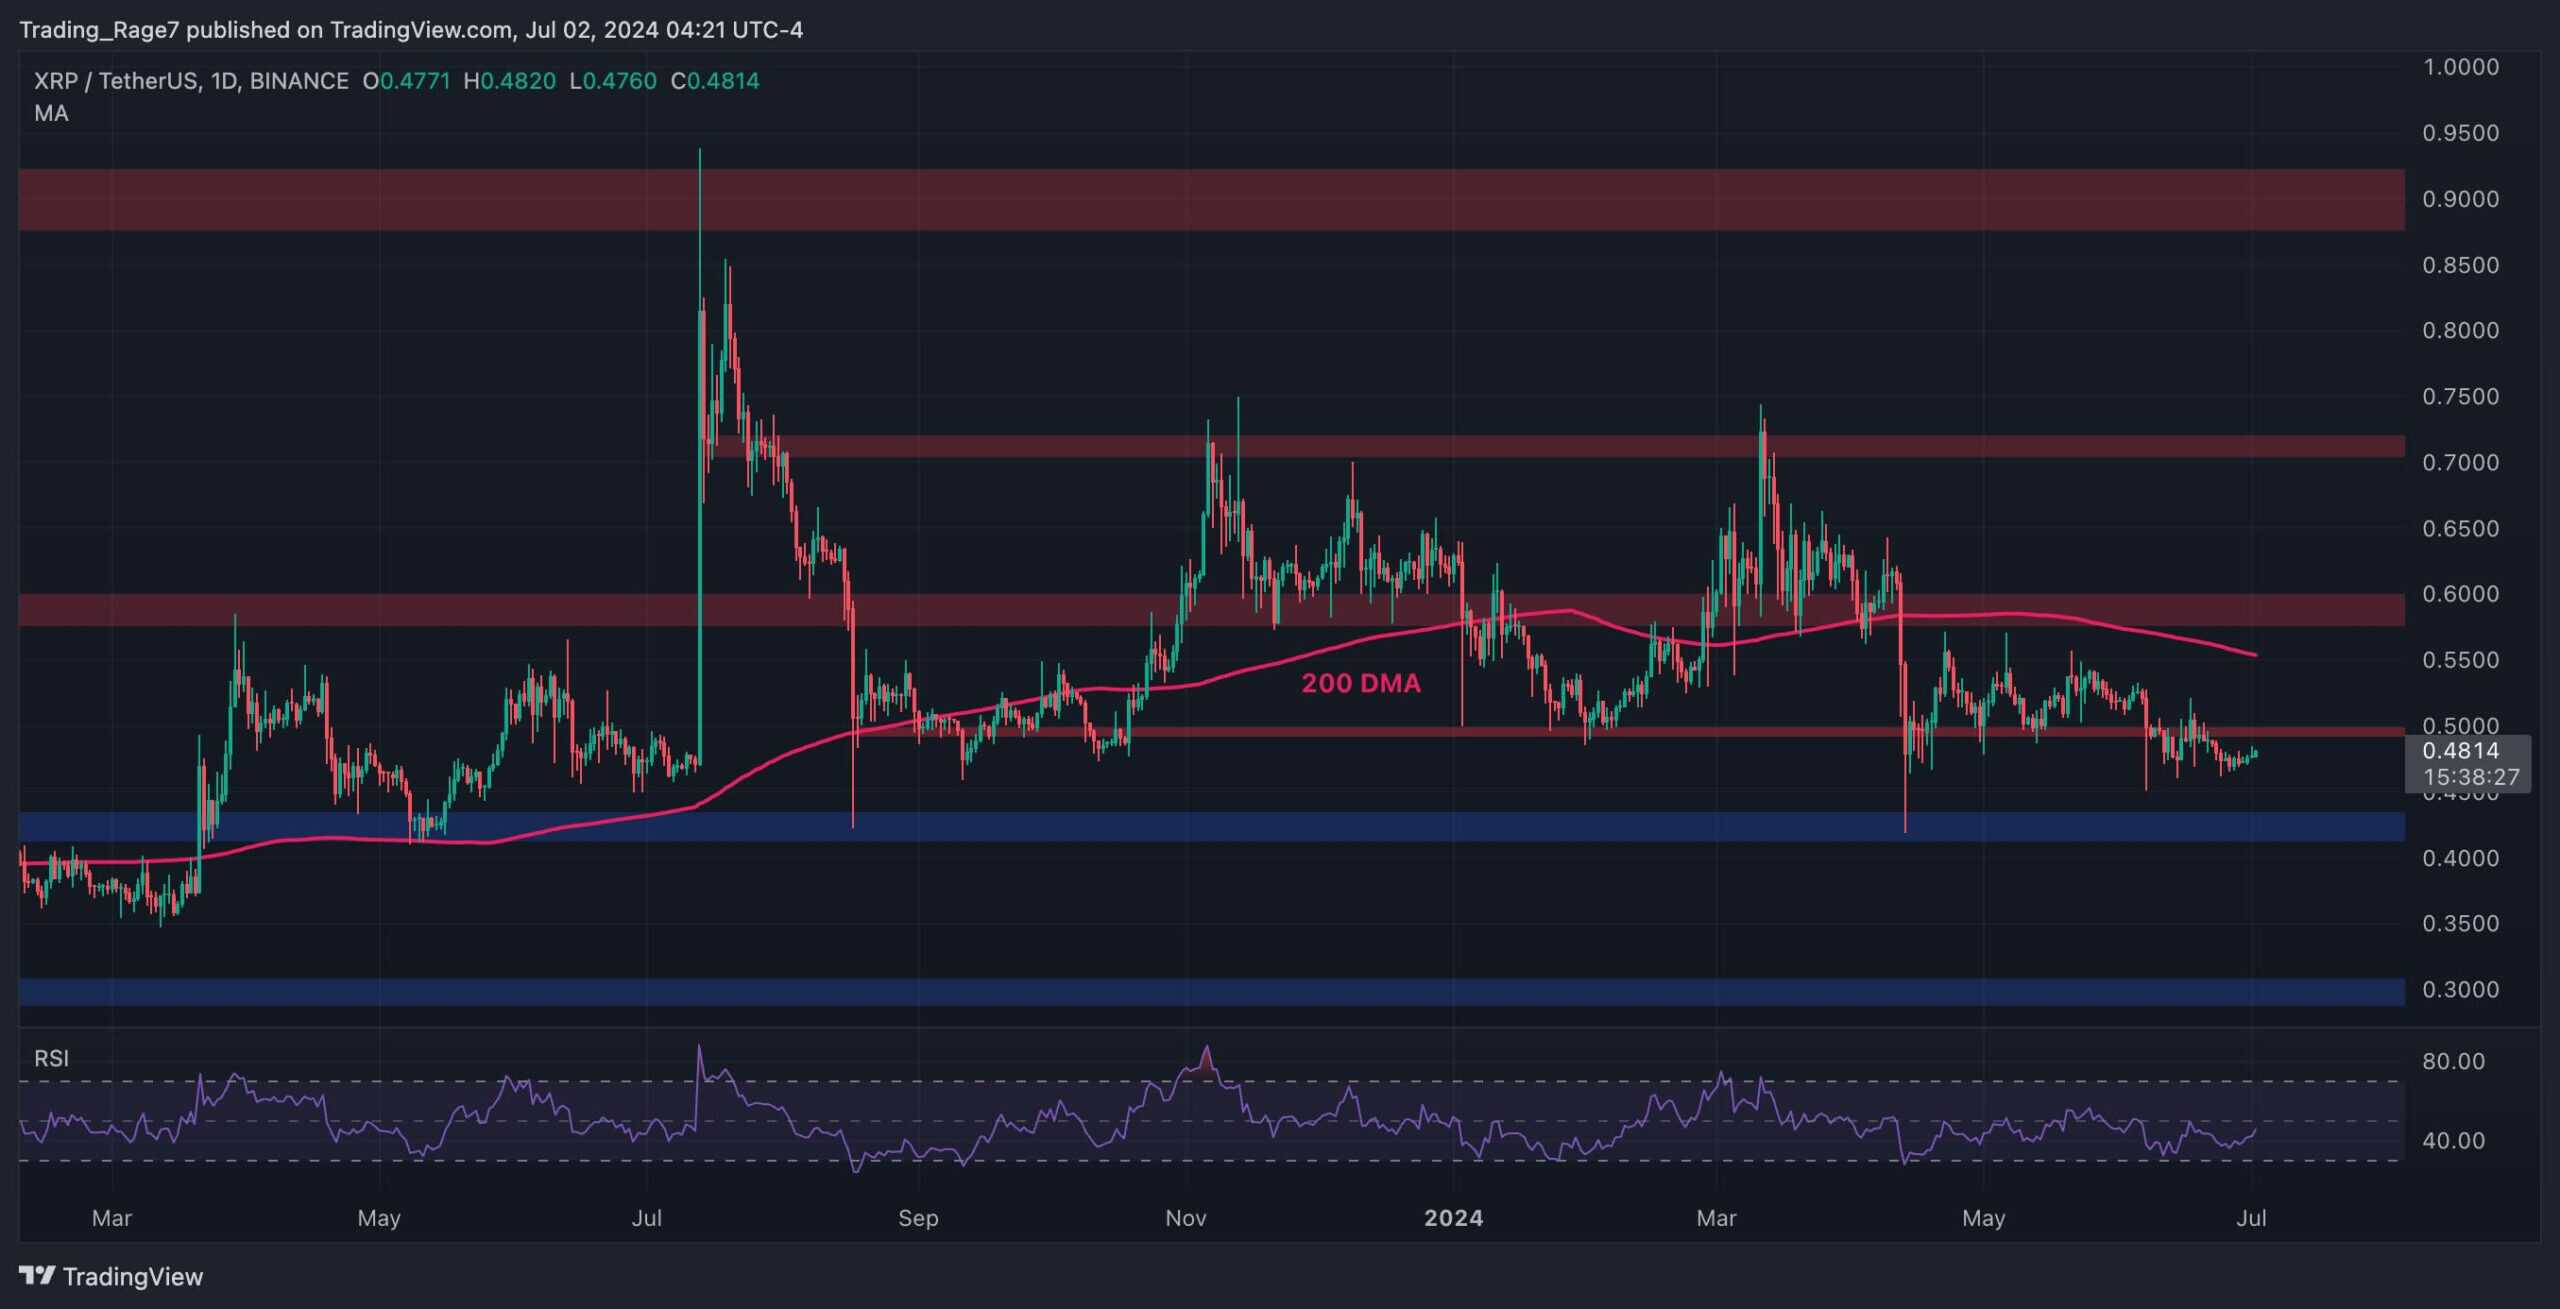Click the Trading_Rage7 published header text

click(x=411, y=30)
